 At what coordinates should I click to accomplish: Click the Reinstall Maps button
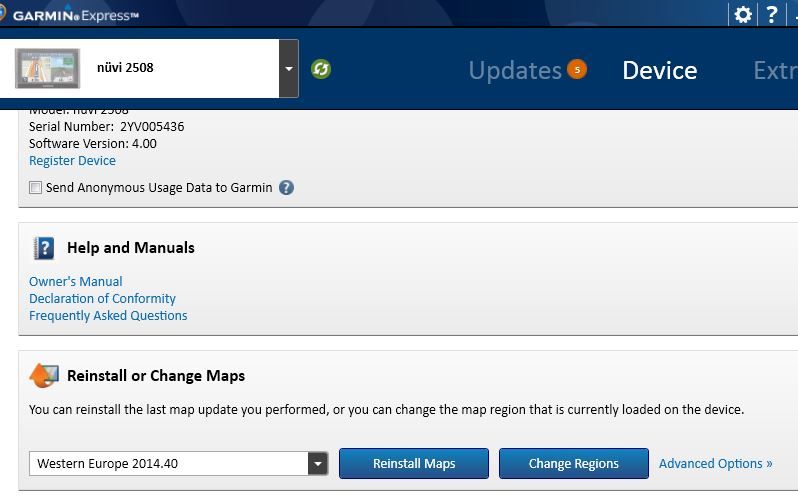tap(414, 463)
